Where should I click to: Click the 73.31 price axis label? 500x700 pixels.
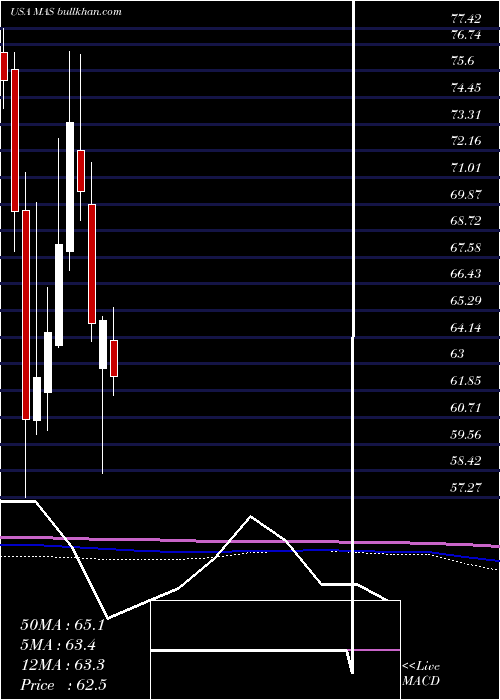(x=466, y=115)
